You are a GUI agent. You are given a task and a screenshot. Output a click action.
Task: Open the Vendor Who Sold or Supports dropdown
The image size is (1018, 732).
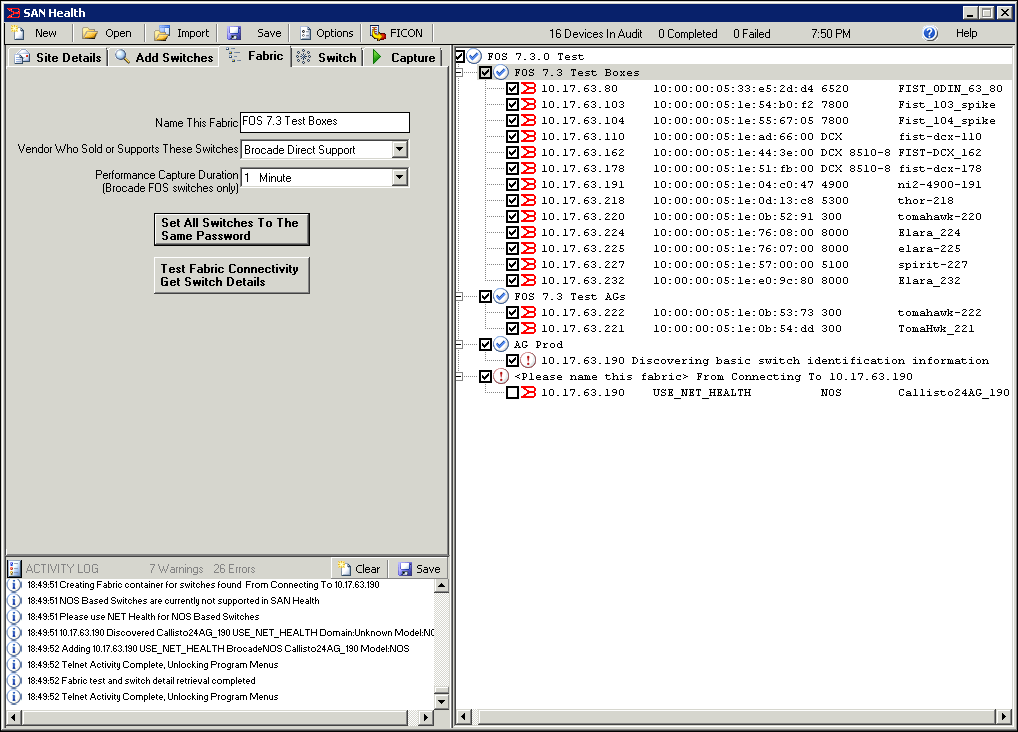point(399,149)
